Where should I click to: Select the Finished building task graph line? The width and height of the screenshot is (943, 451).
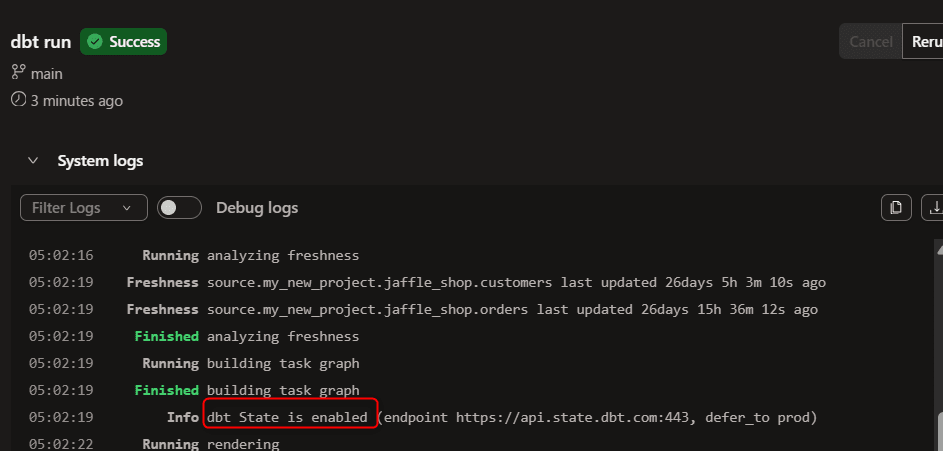[194, 390]
